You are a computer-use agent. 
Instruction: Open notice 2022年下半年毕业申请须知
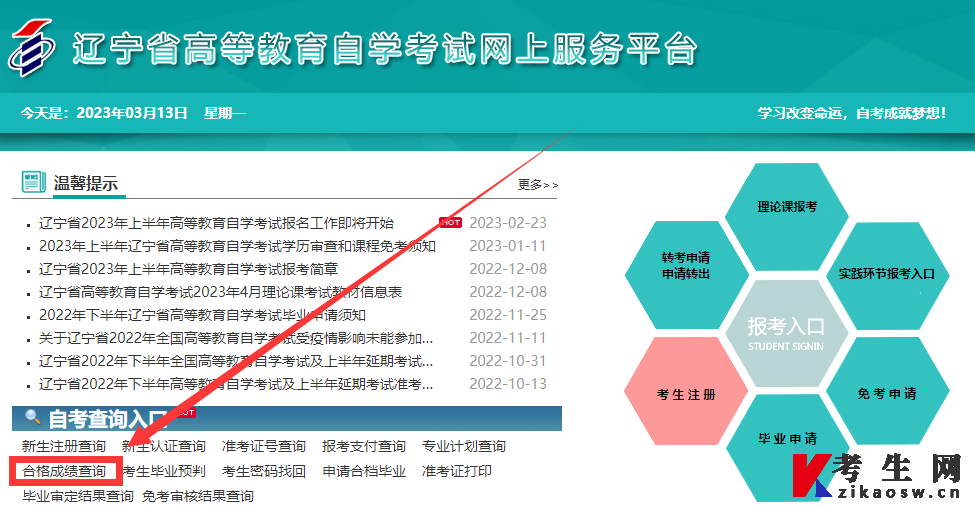tap(202, 315)
